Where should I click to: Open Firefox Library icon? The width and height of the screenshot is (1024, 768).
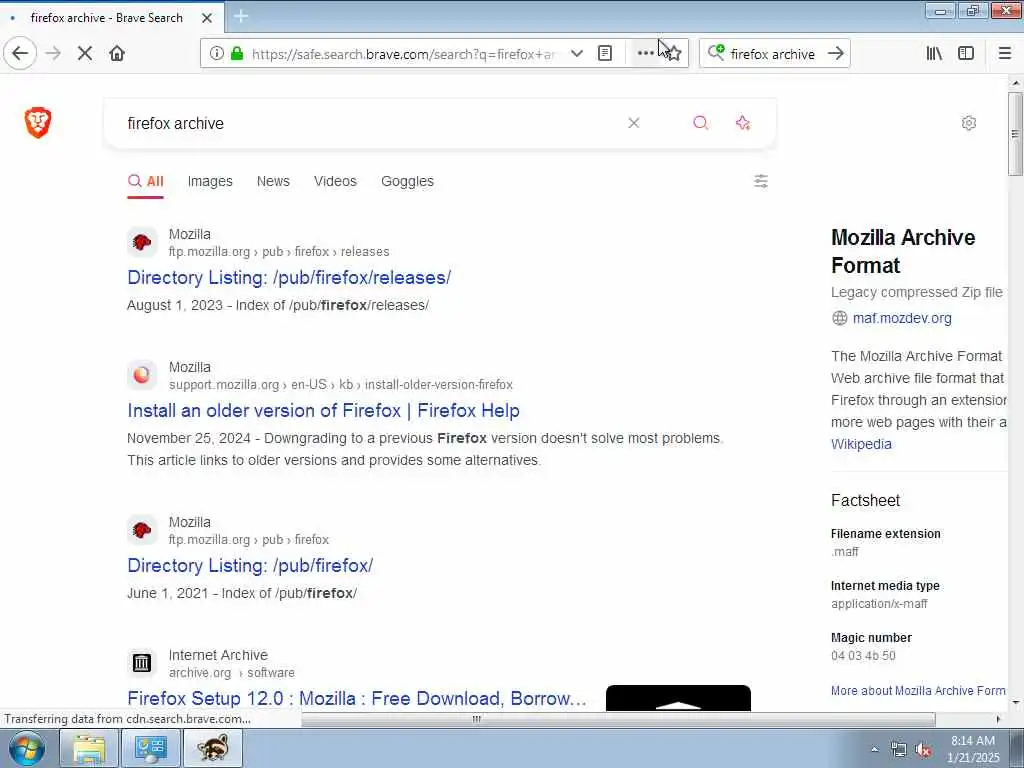pyautogui.click(x=935, y=54)
